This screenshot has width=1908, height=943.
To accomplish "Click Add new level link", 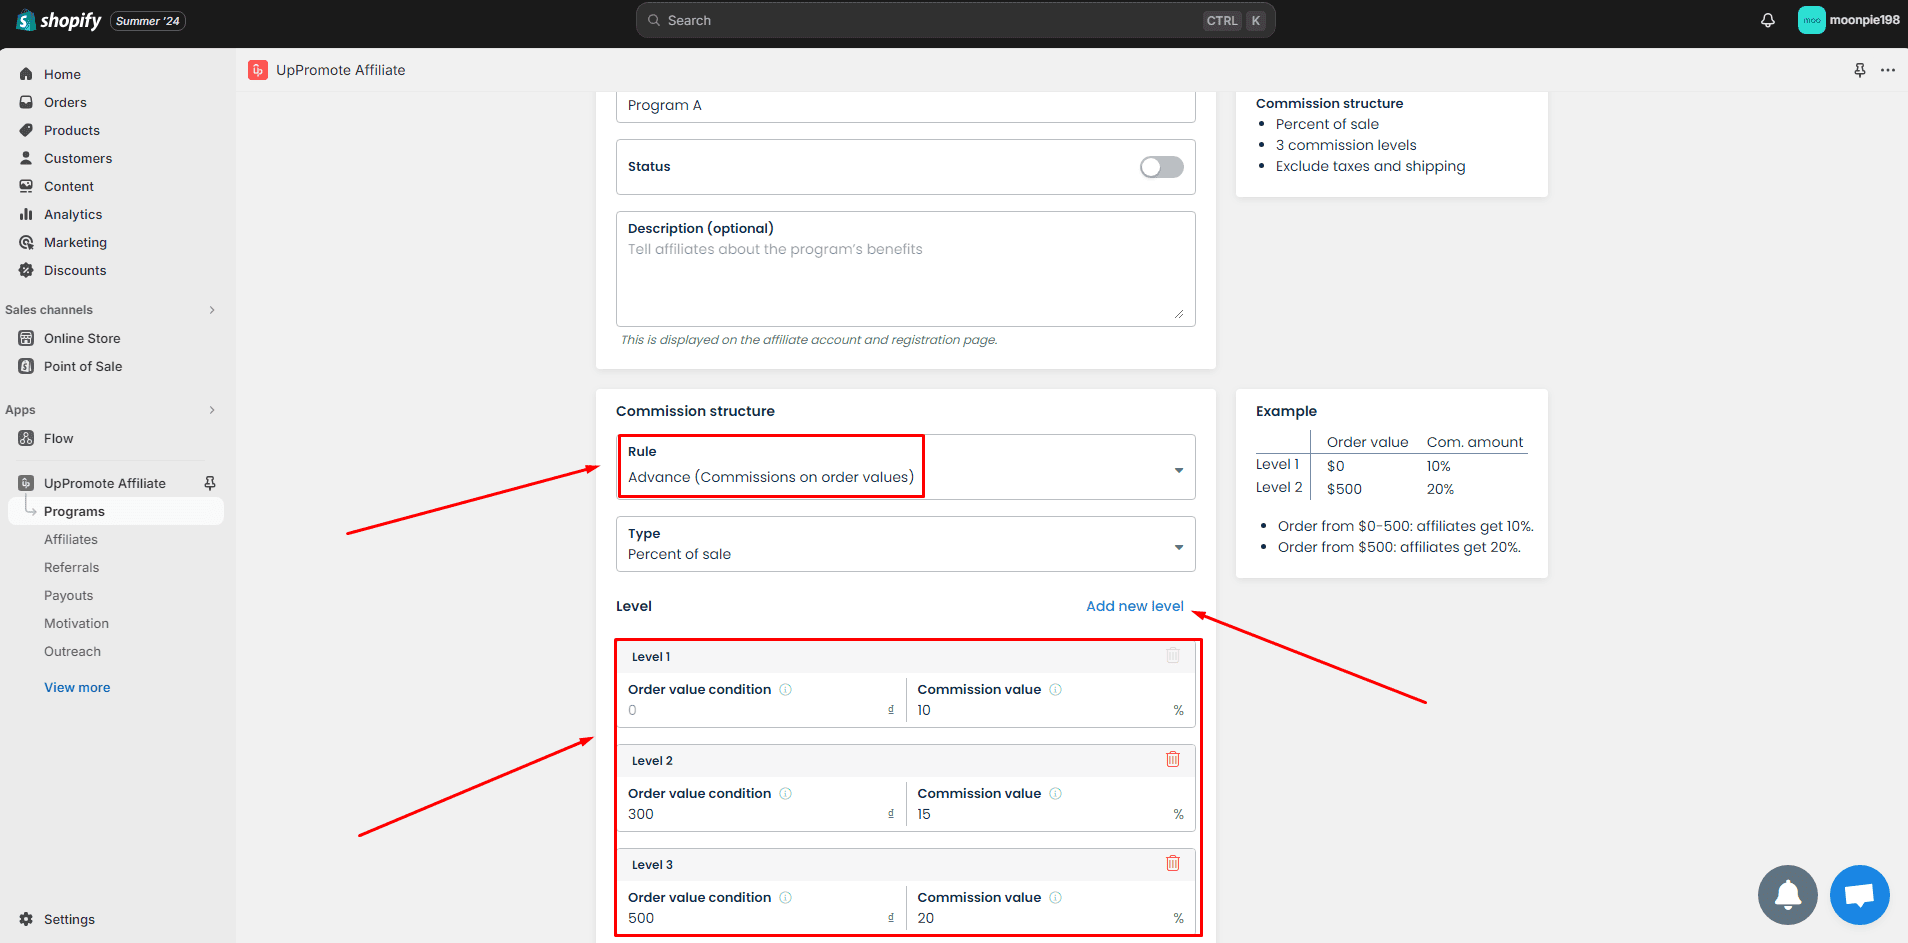I will coord(1135,606).
